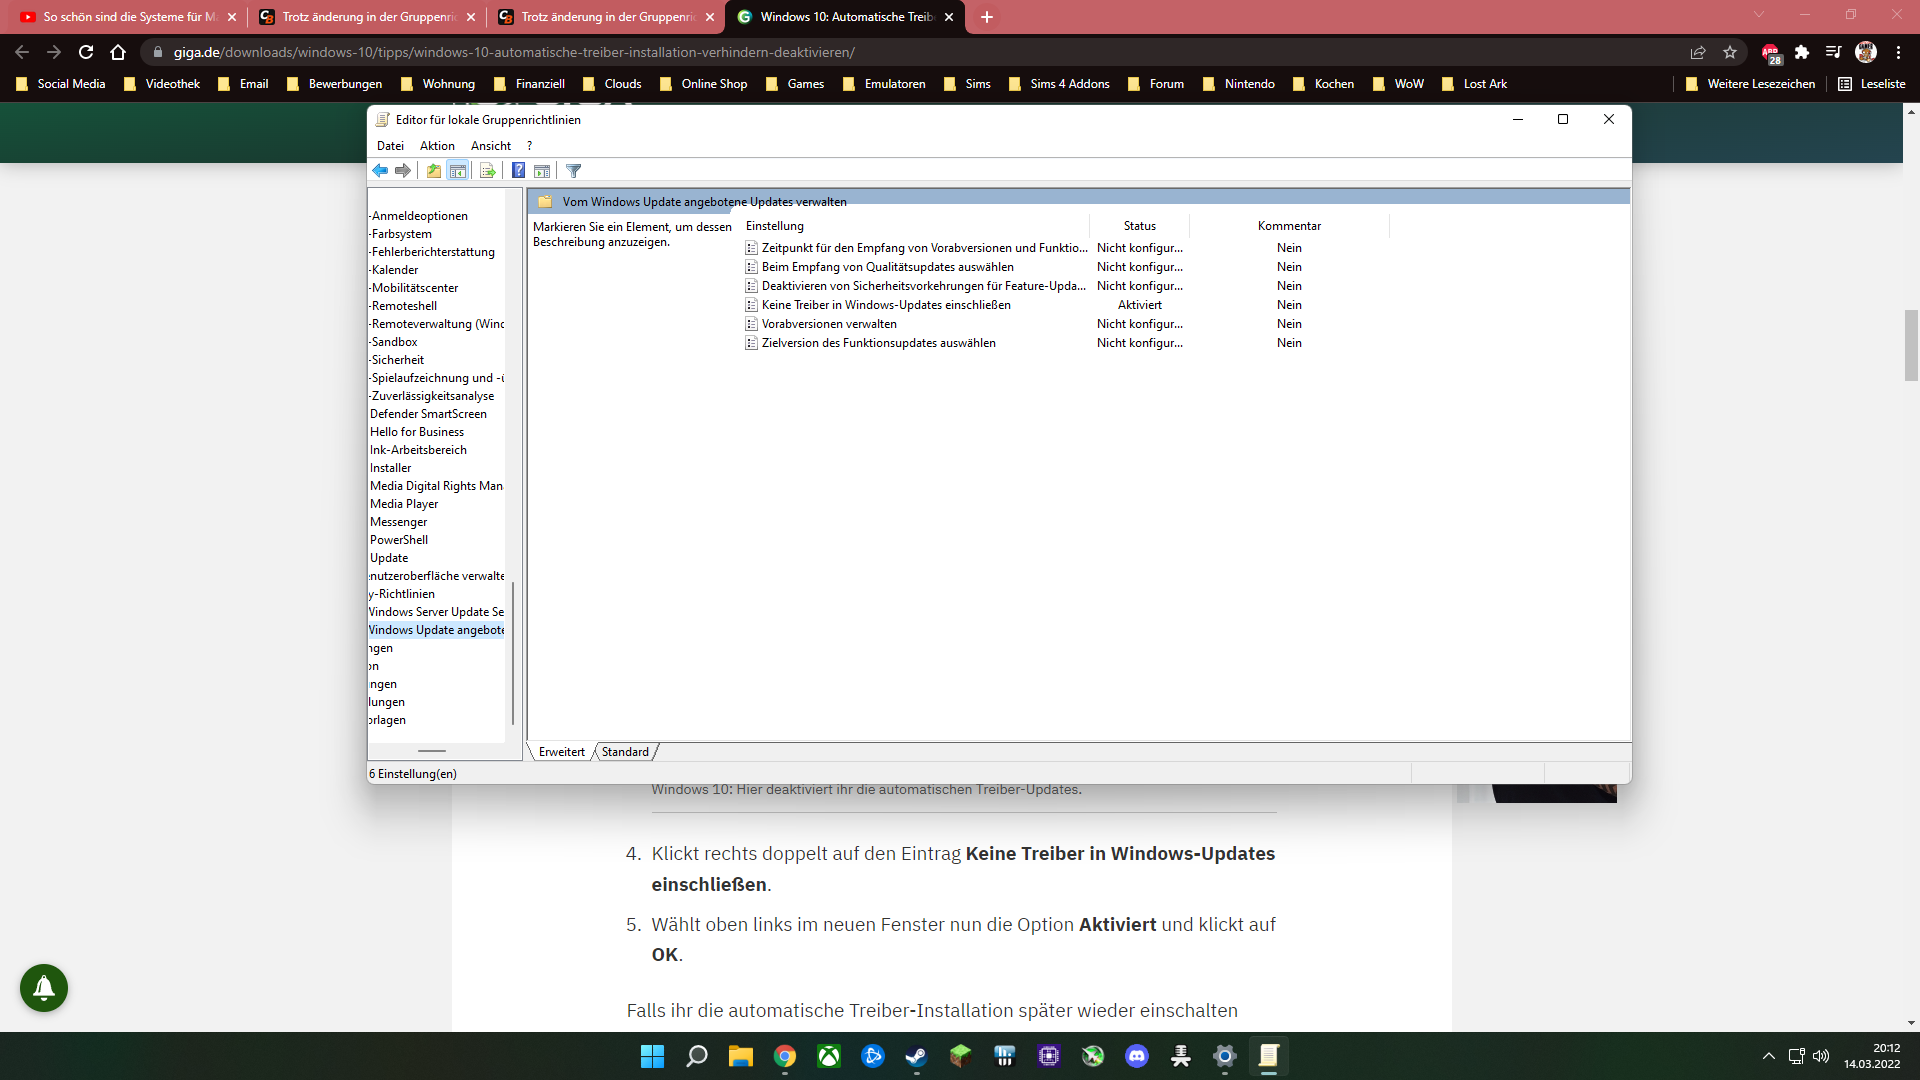Select the 'Windows Server Update' tree node
This screenshot has width=1920, height=1080.
point(436,612)
